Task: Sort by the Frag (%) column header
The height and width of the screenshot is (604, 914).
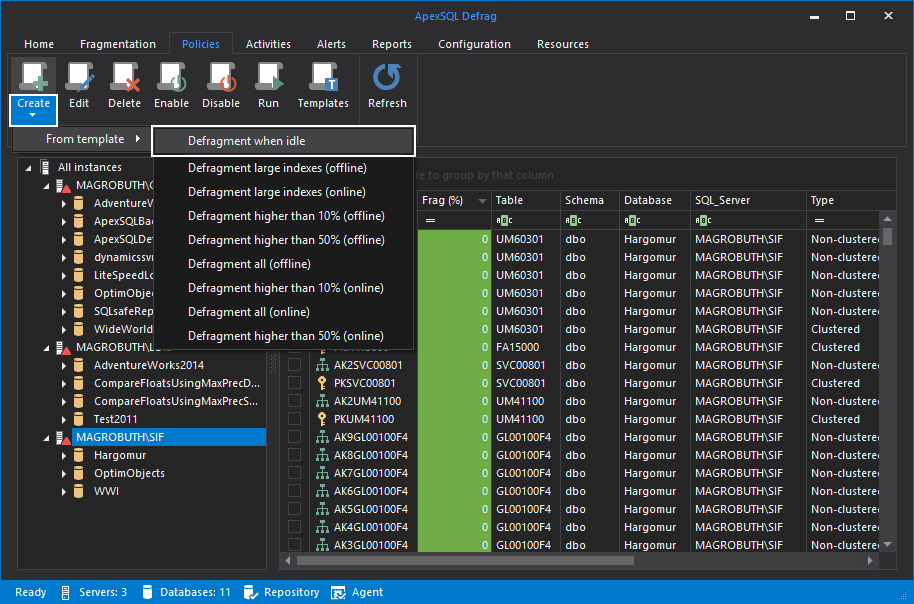Action: (454, 200)
